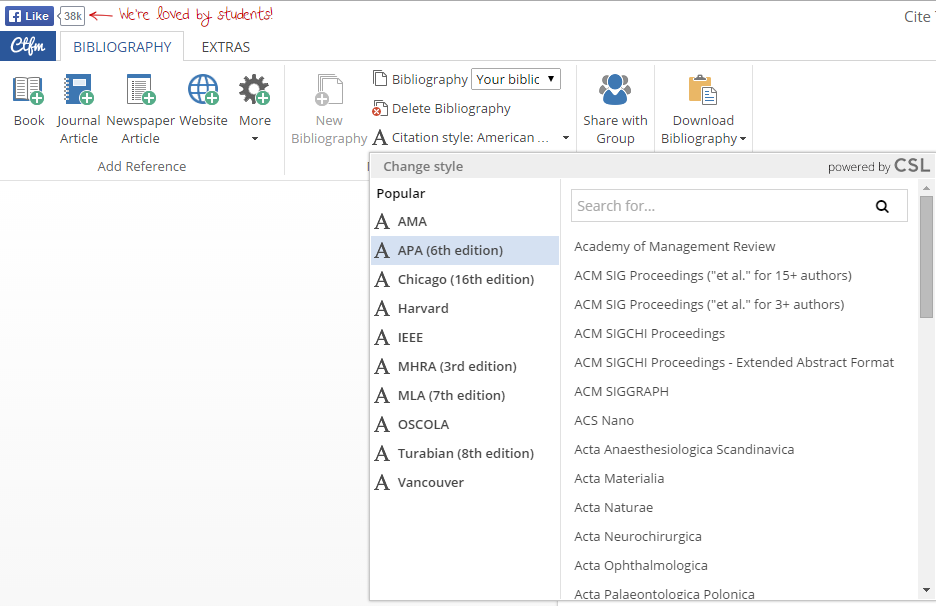The image size is (936, 606).
Task: Click the scrollbar down arrow
Action: click(x=926, y=590)
